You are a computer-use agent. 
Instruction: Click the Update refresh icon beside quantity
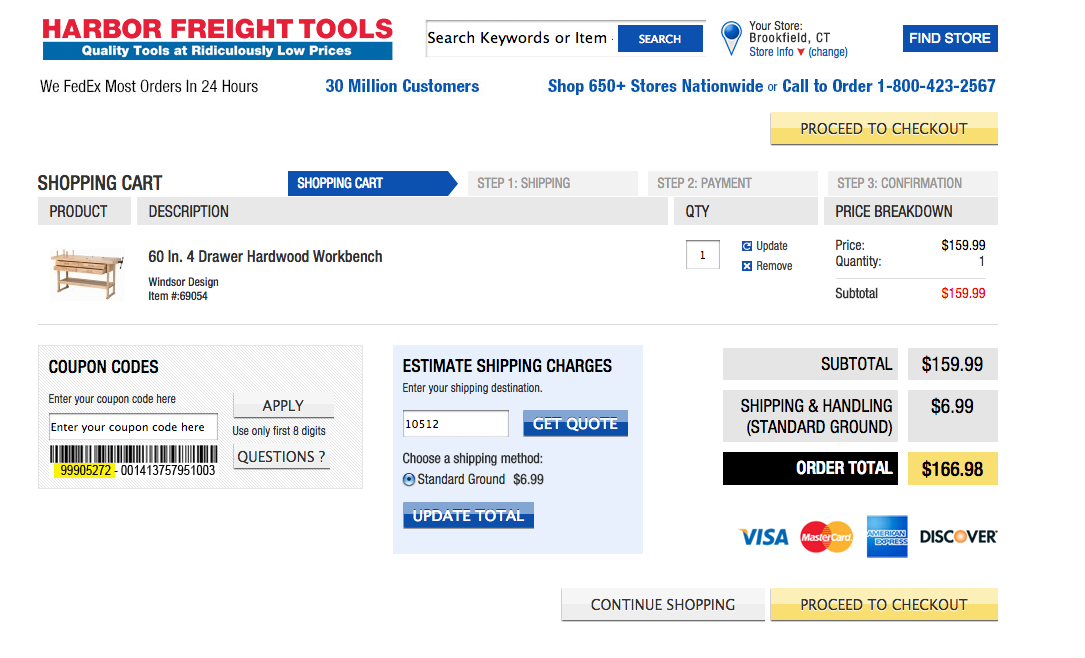click(x=747, y=246)
